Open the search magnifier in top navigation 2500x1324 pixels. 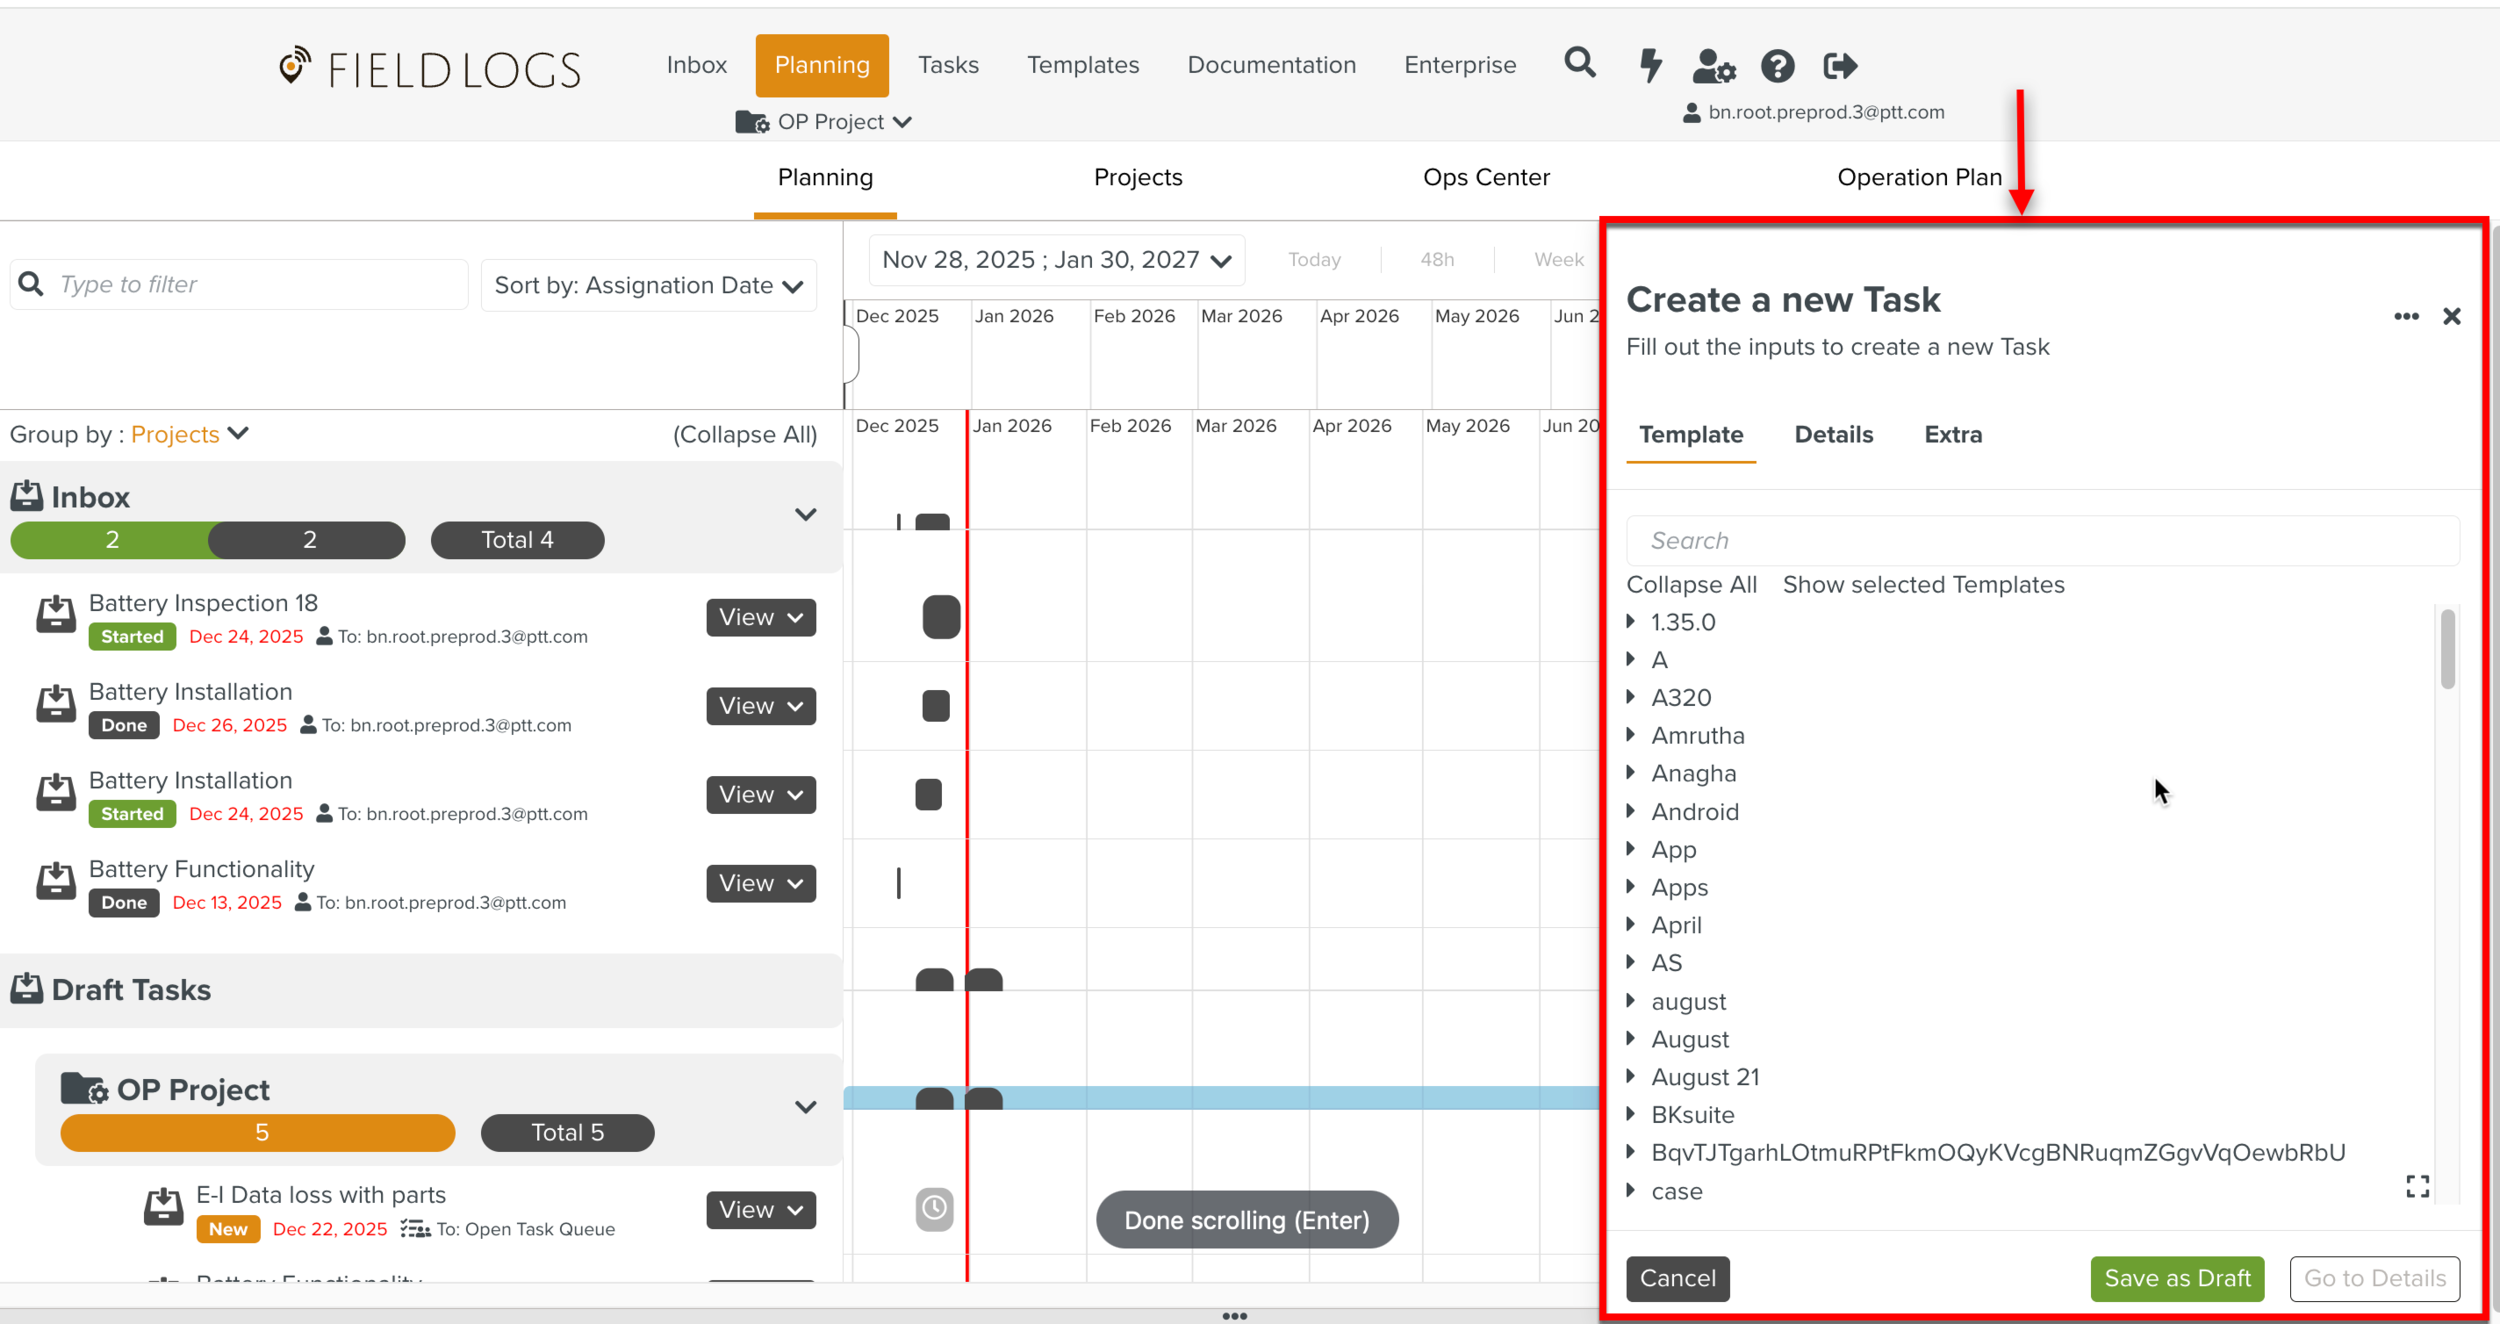1579,64
